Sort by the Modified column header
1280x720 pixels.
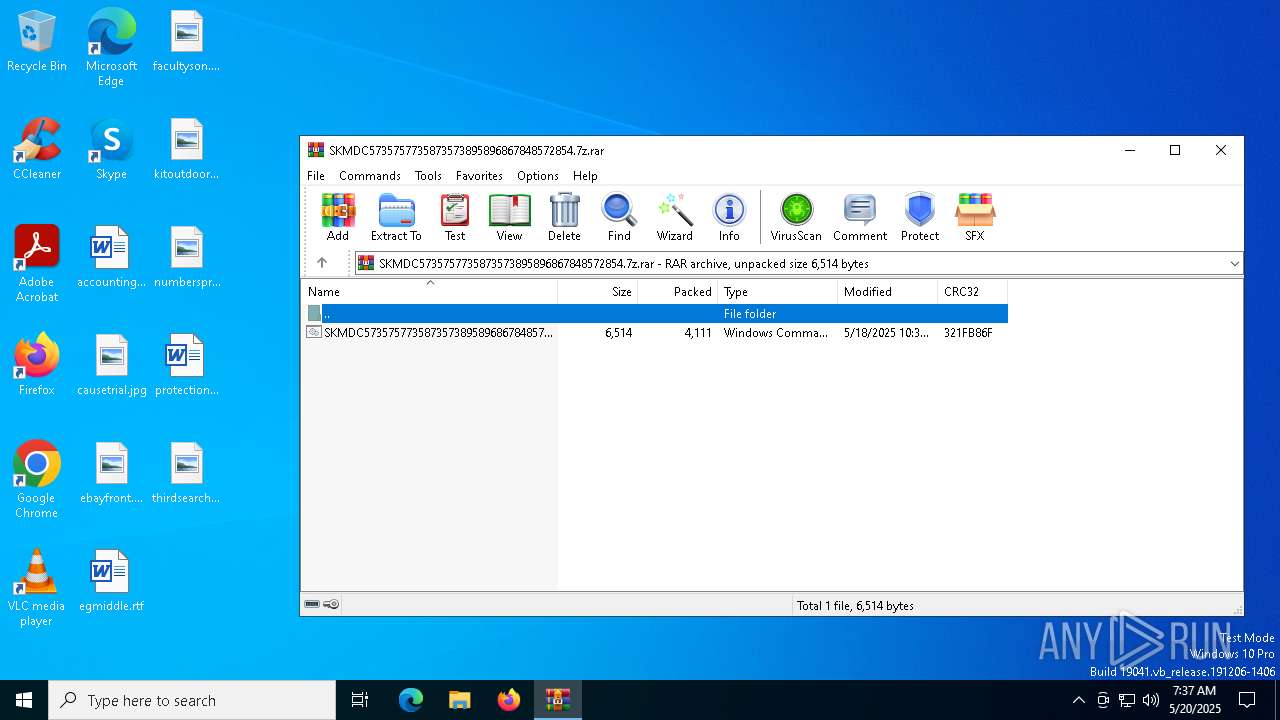click(888, 292)
